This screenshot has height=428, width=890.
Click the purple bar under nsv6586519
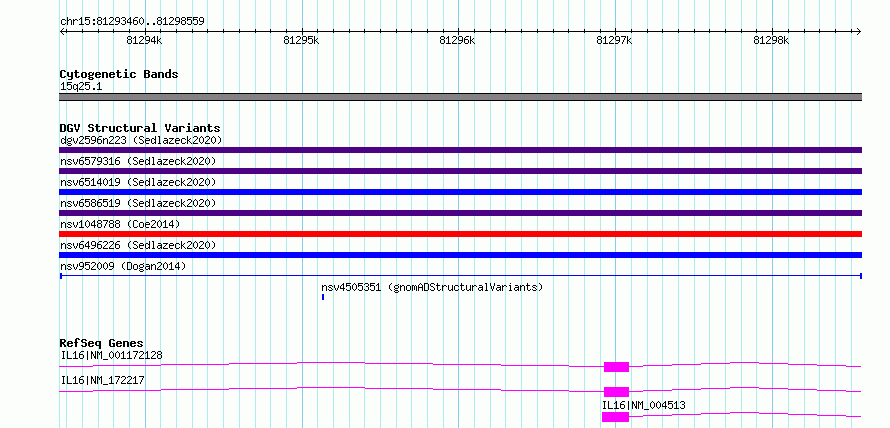point(460,213)
